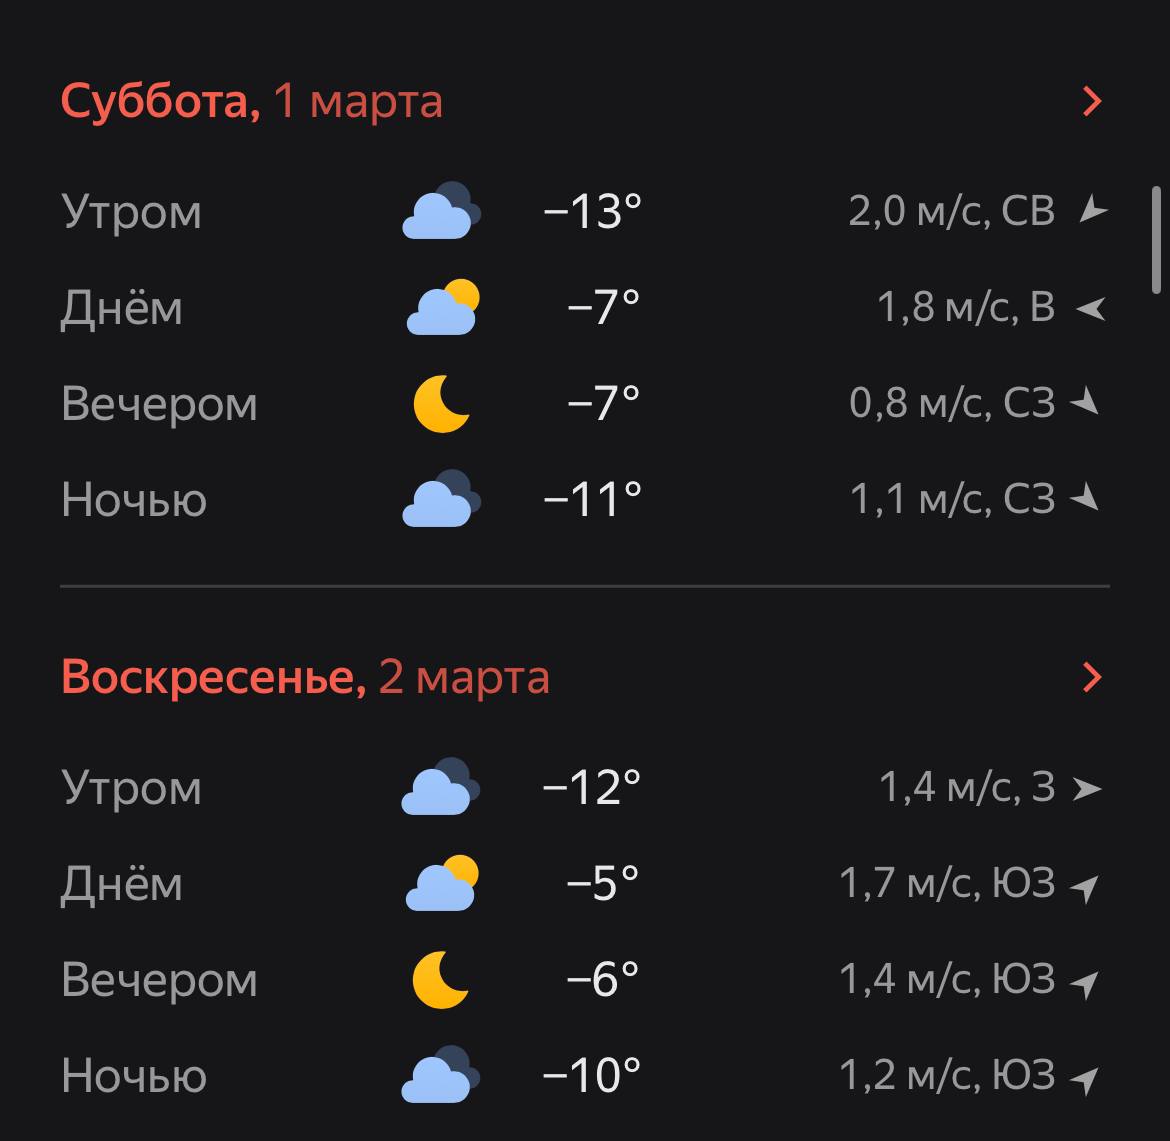Click Saturday morning northeast wind arrow

coord(1092,211)
